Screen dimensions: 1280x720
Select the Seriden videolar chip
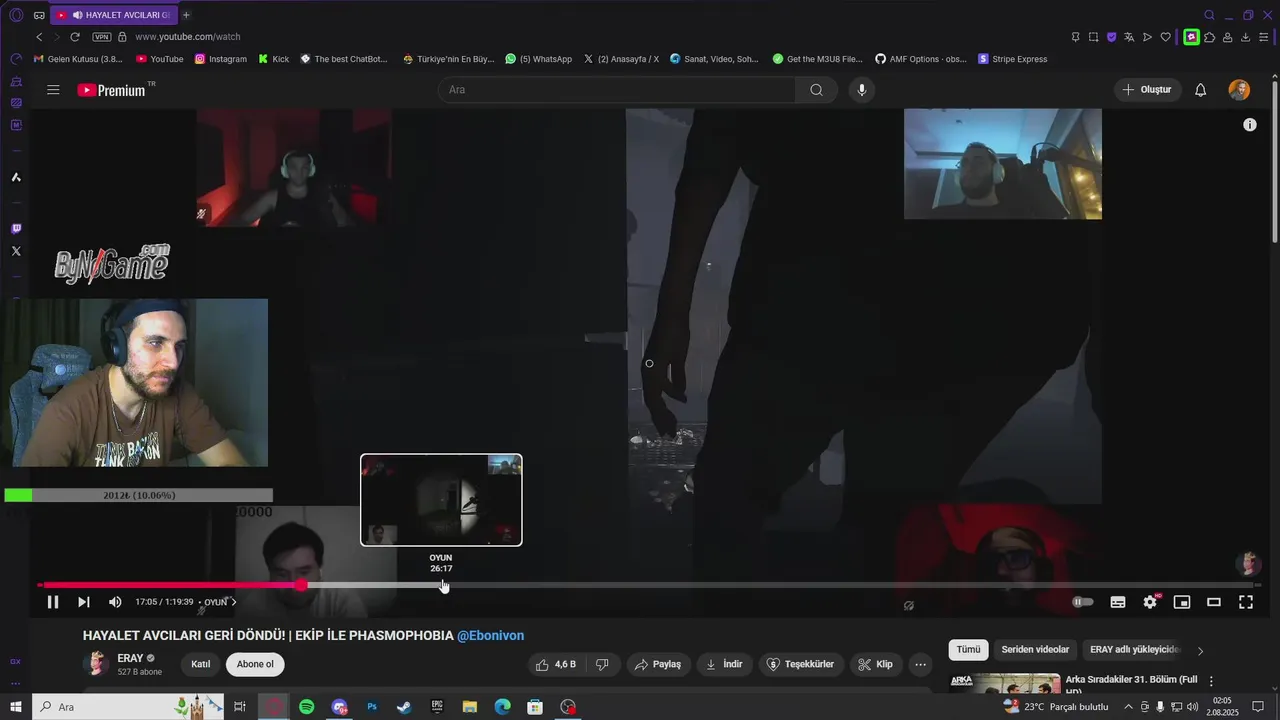pyautogui.click(x=1035, y=650)
